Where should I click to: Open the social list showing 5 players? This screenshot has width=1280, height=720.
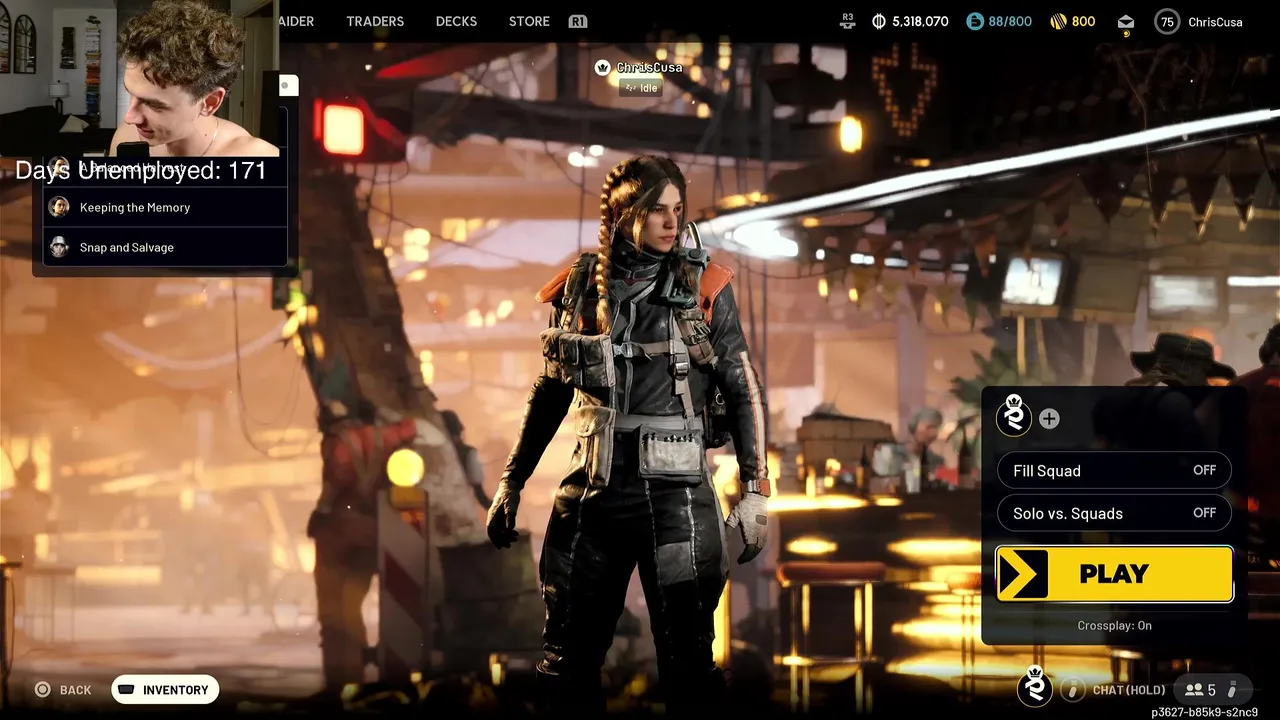pos(1200,690)
